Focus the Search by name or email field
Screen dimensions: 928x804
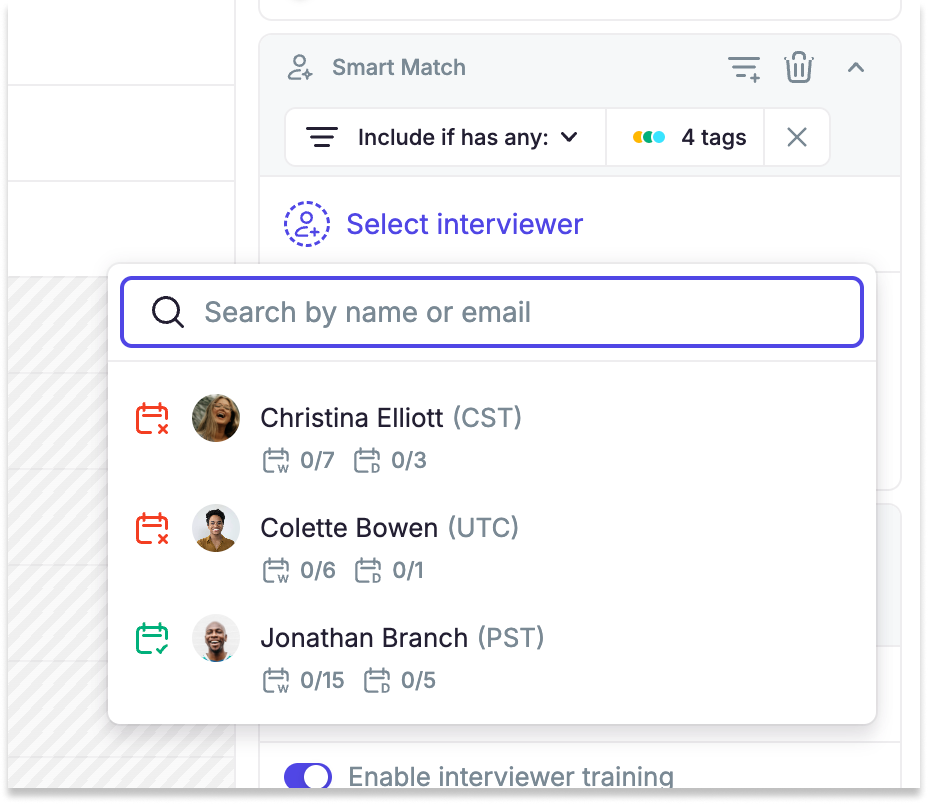(492, 312)
